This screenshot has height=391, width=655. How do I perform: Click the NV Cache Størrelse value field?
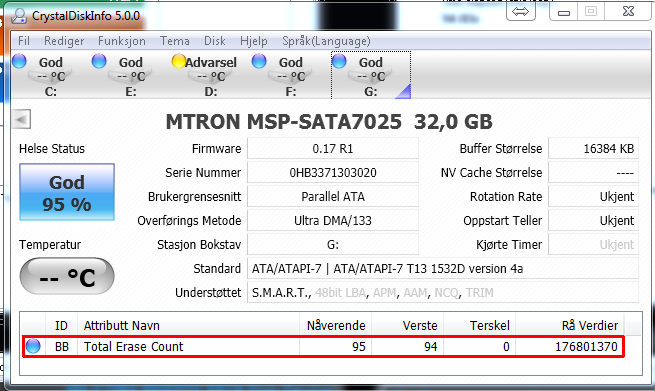tap(594, 173)
